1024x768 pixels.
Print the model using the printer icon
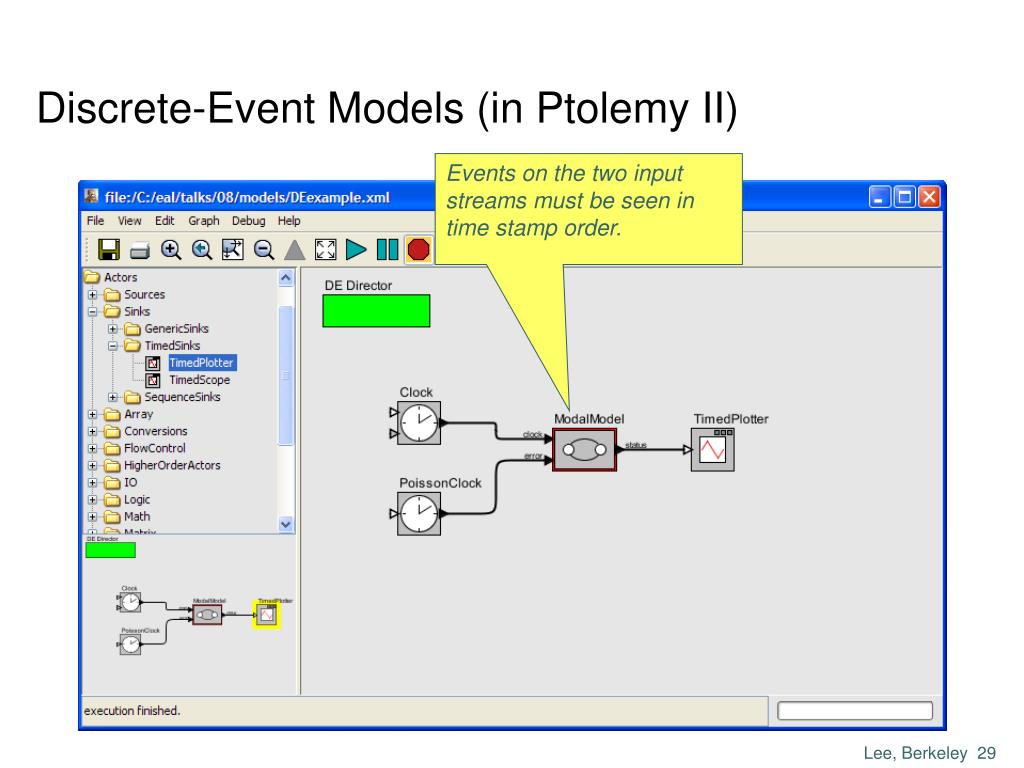[x=140, y=250]
